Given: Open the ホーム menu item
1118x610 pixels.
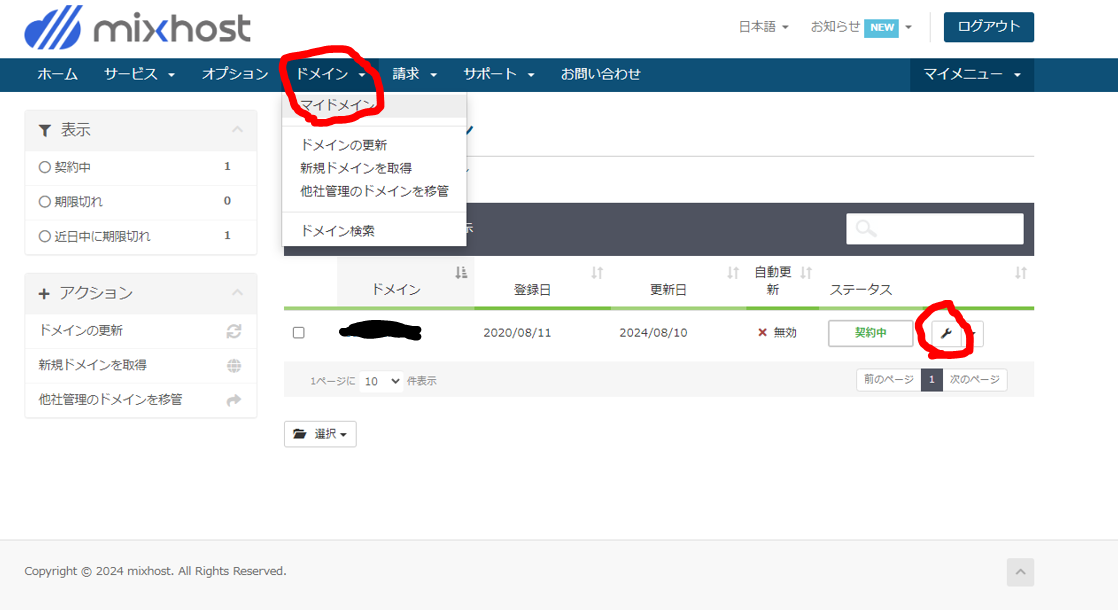Looking at the screenshot, I should (58, 75).
